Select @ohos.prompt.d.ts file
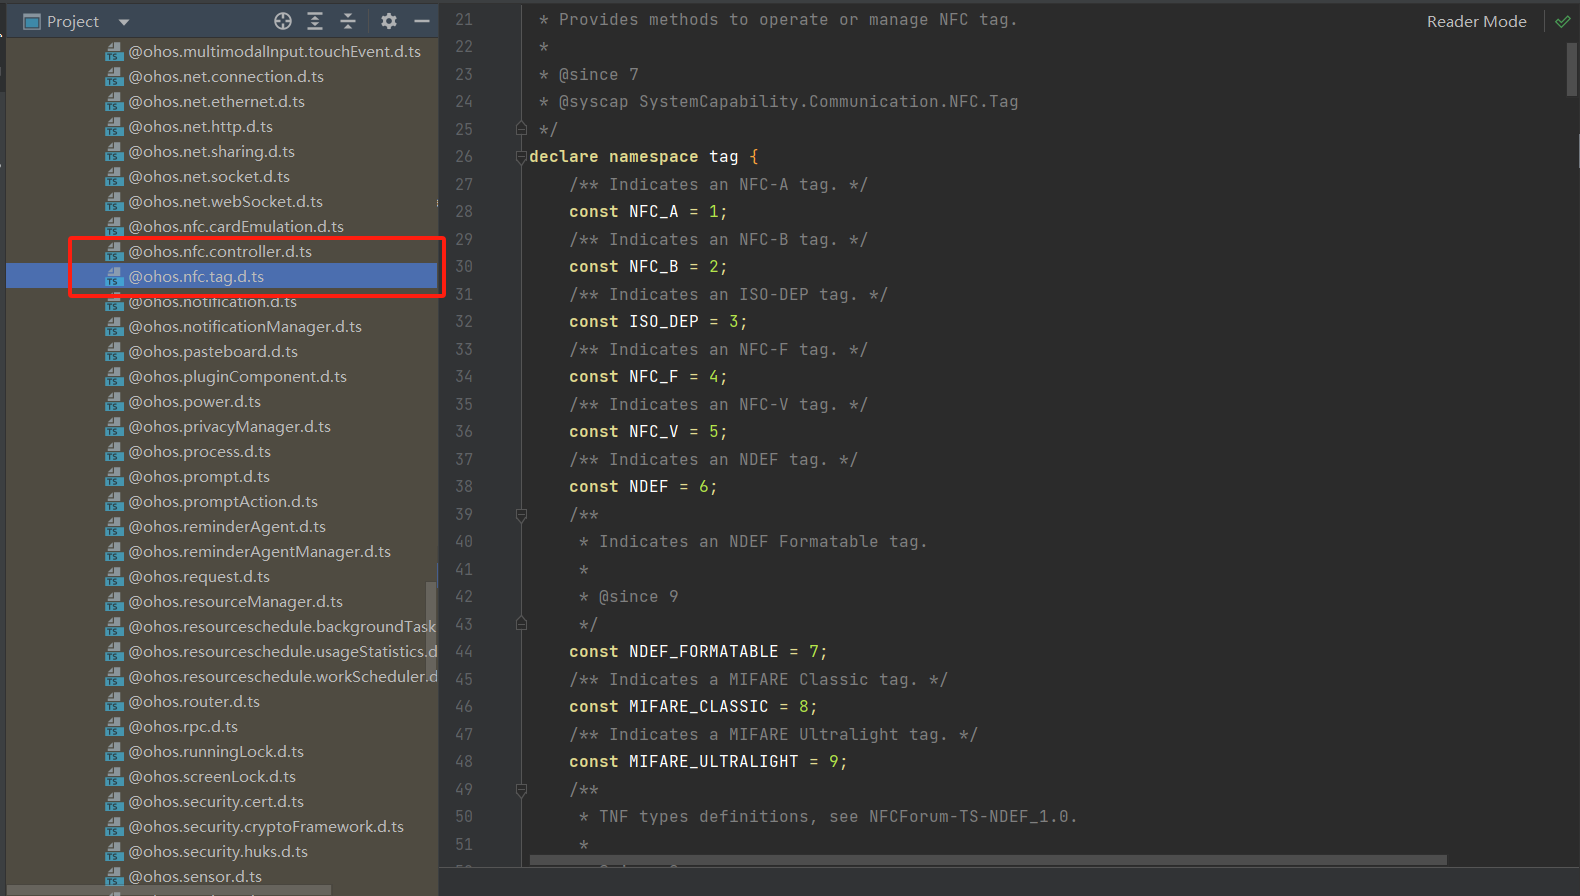Viewport: 1580px width, 896px height. point(199,476)
